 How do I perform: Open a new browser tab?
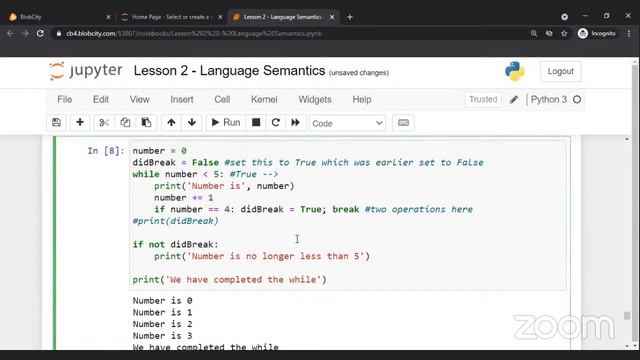click(x=350, y=17)
